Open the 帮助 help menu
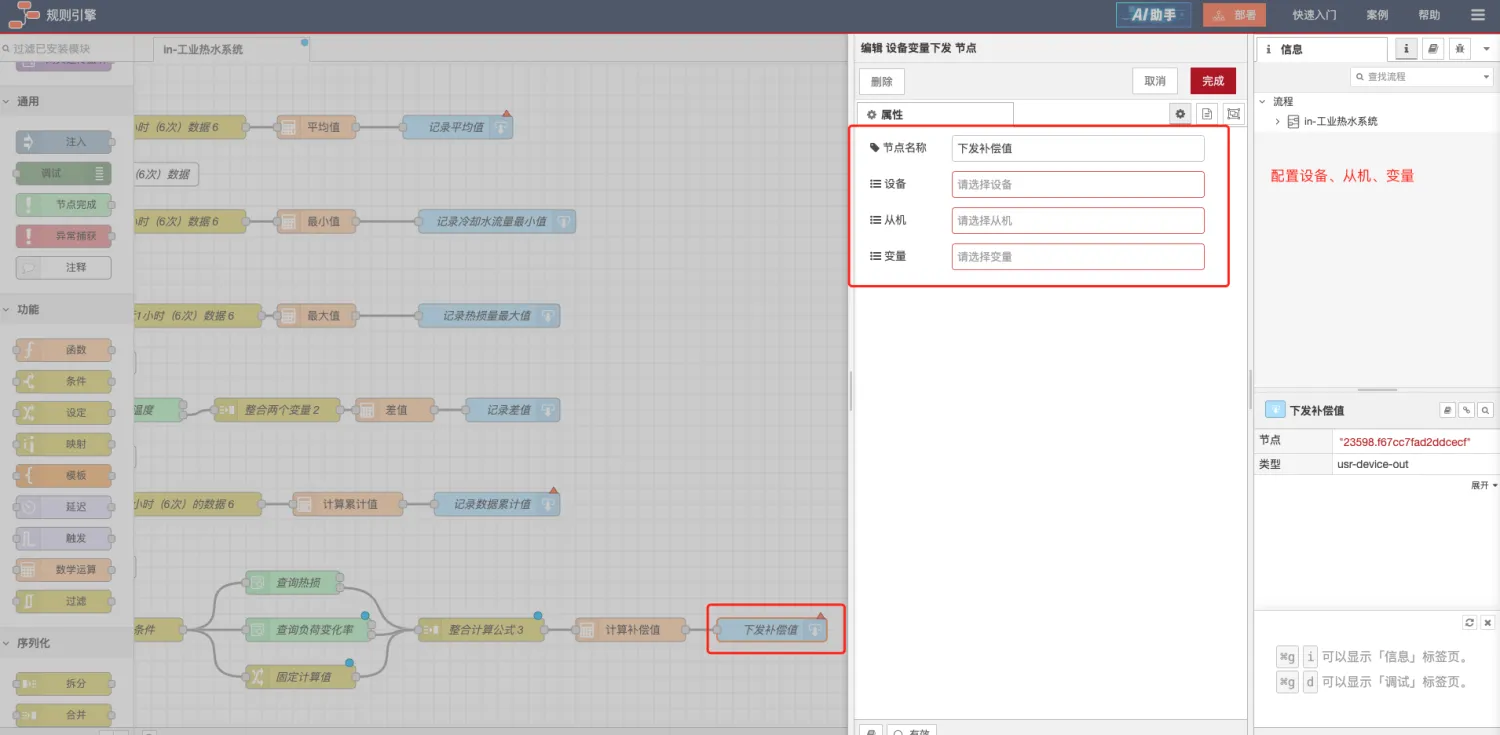1500x735 pixels. (1429, 15)
